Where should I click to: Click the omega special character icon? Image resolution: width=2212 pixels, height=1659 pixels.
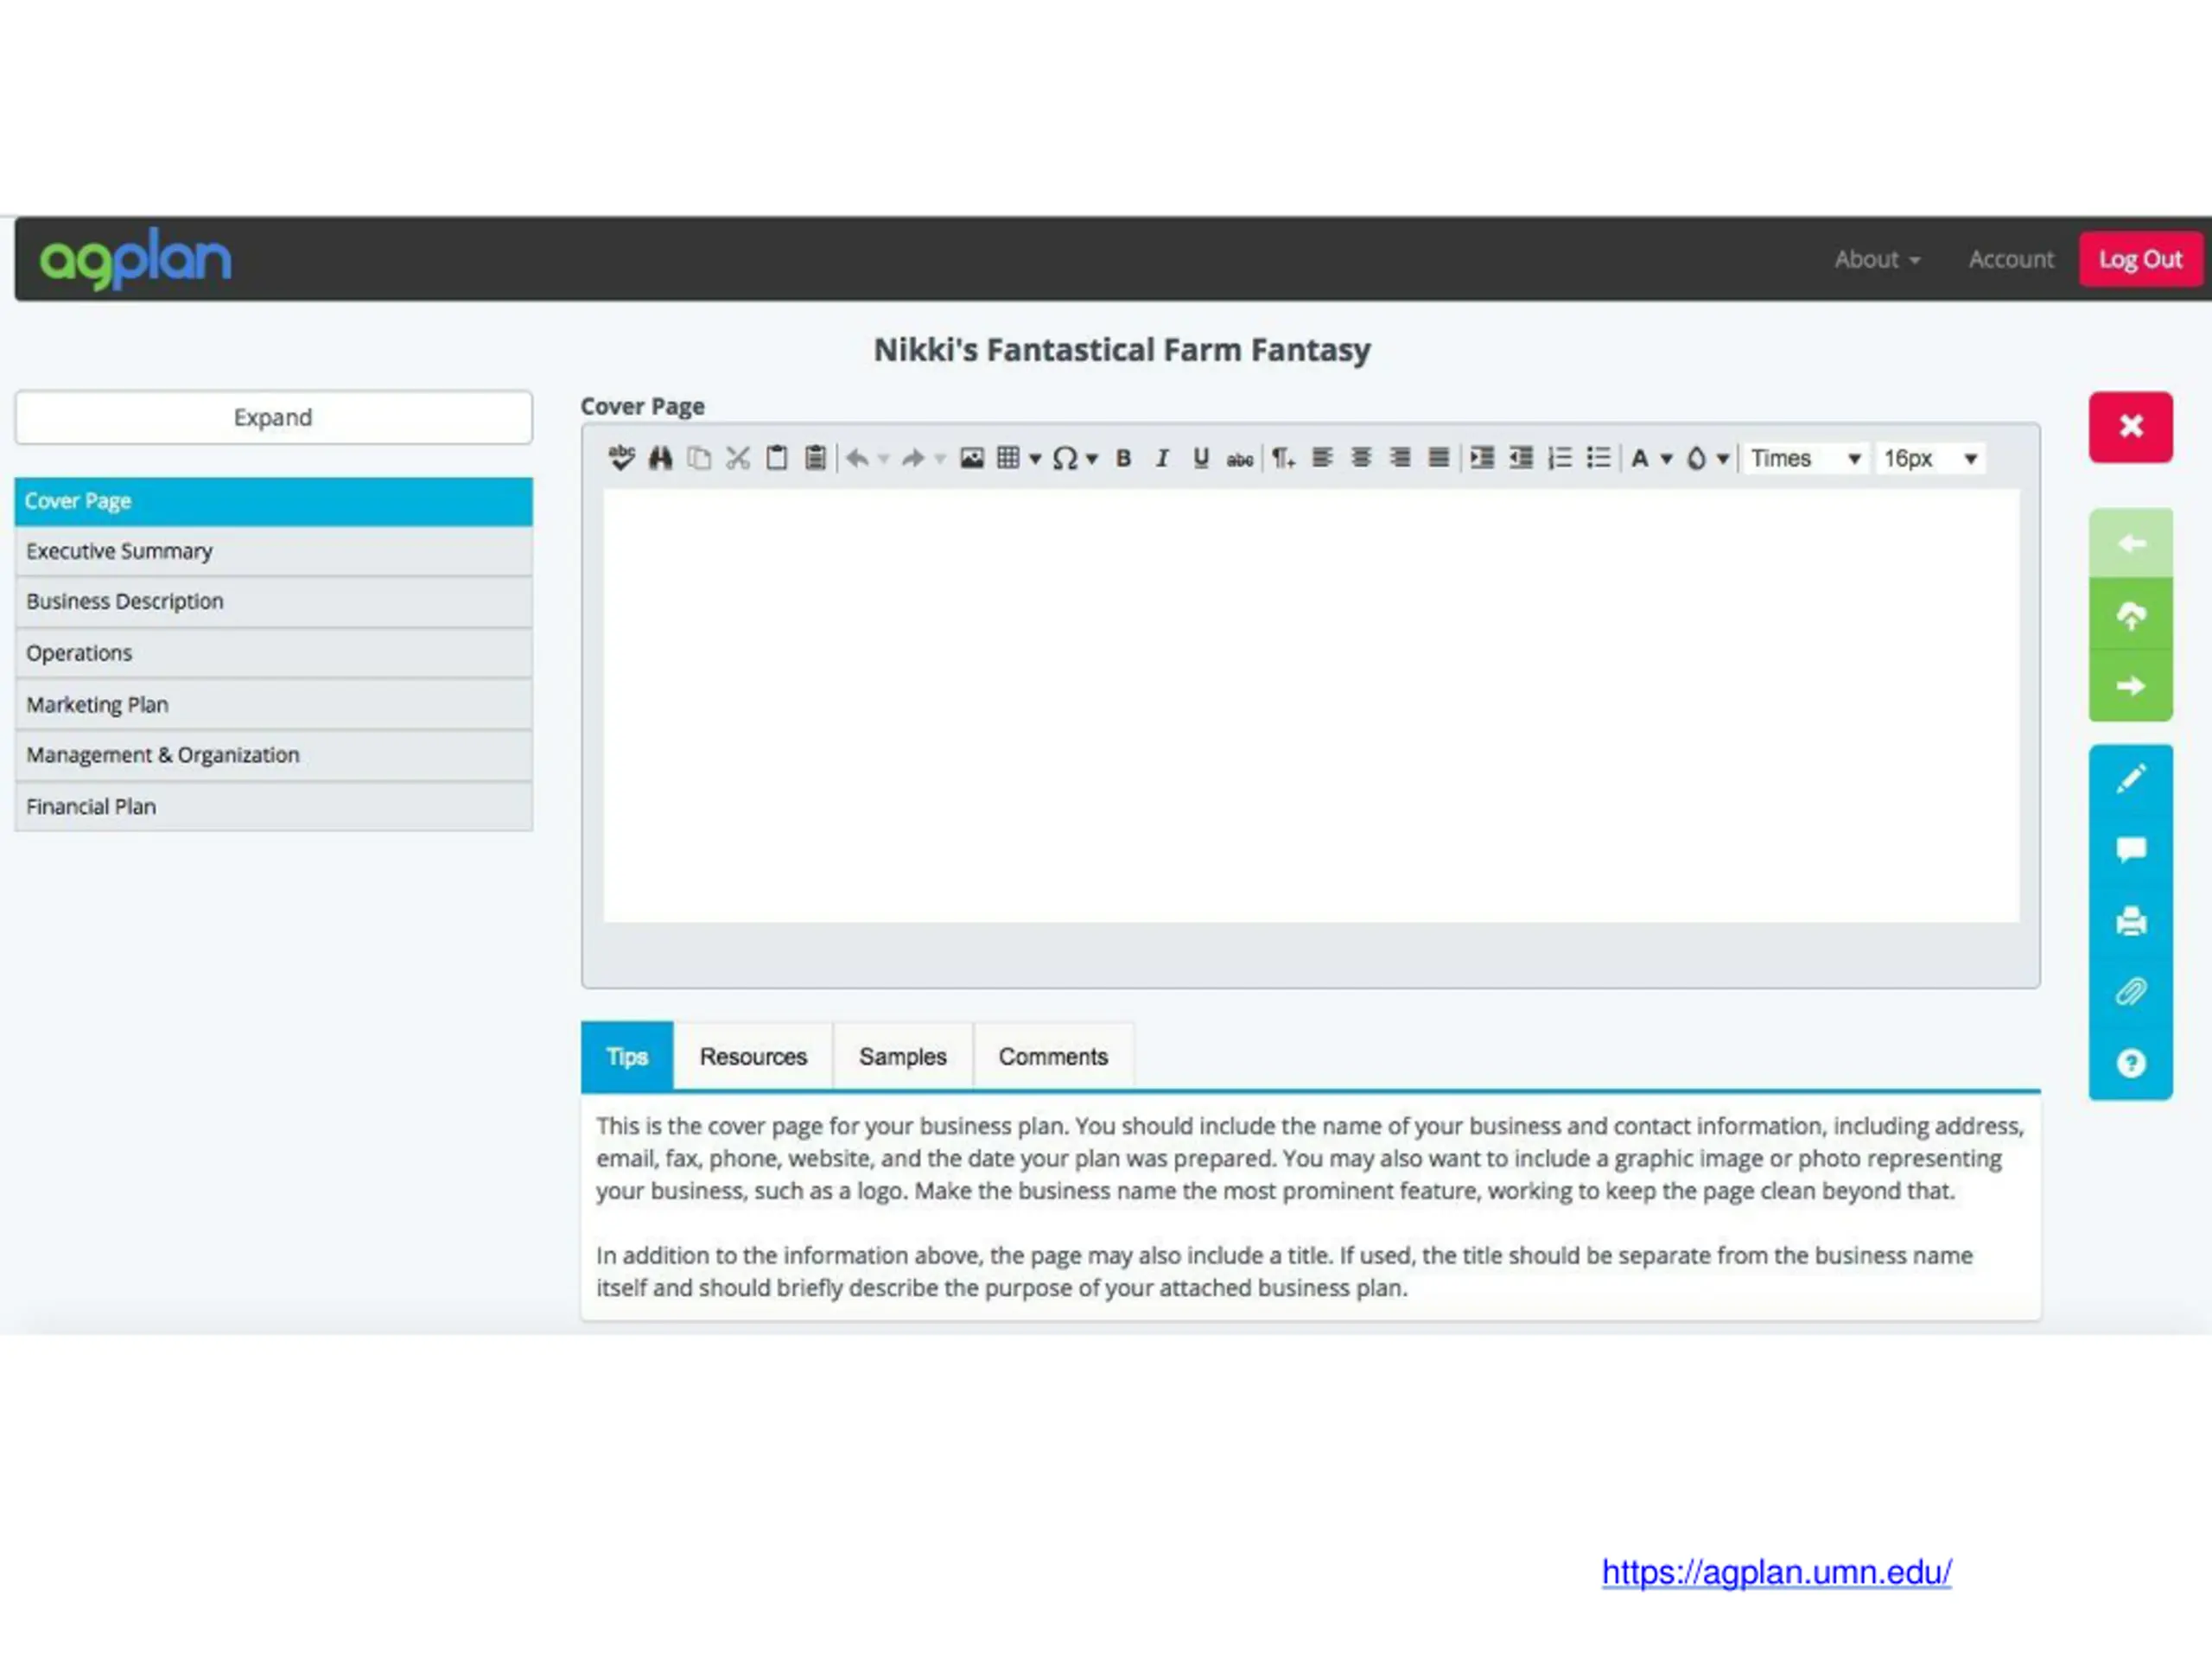tap(1065, 458)
